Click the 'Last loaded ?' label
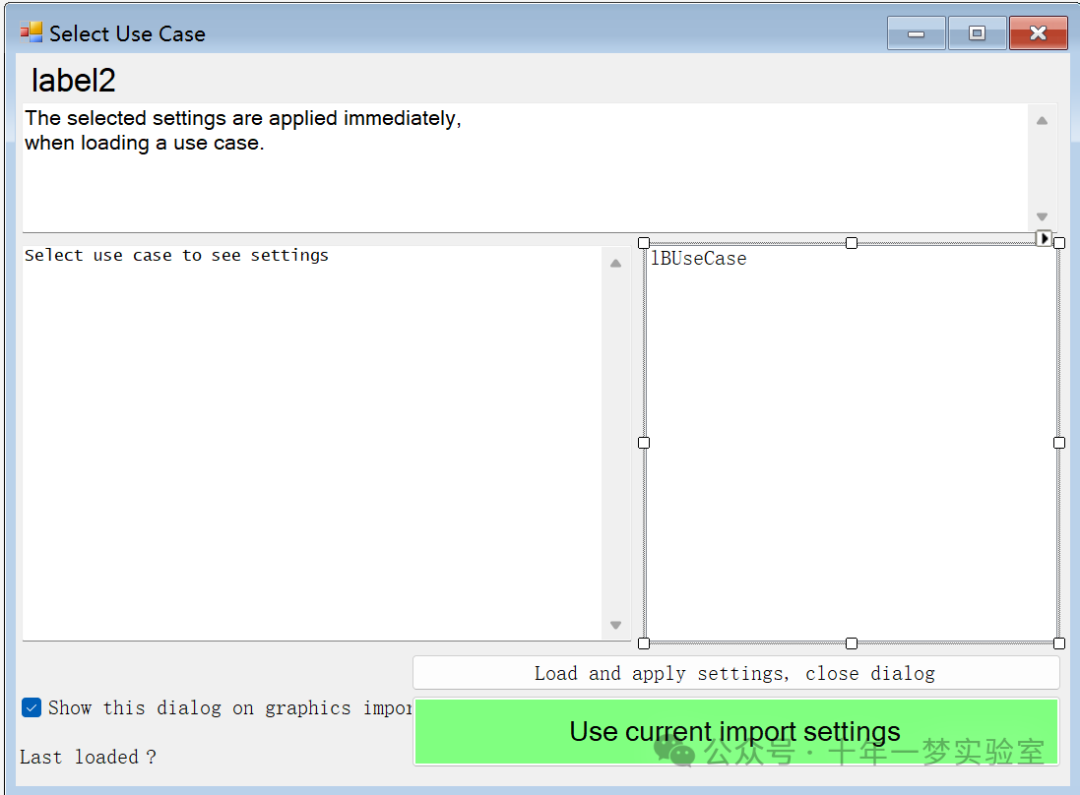Viewport: 1080px width, 795px height. coord(88,756)
